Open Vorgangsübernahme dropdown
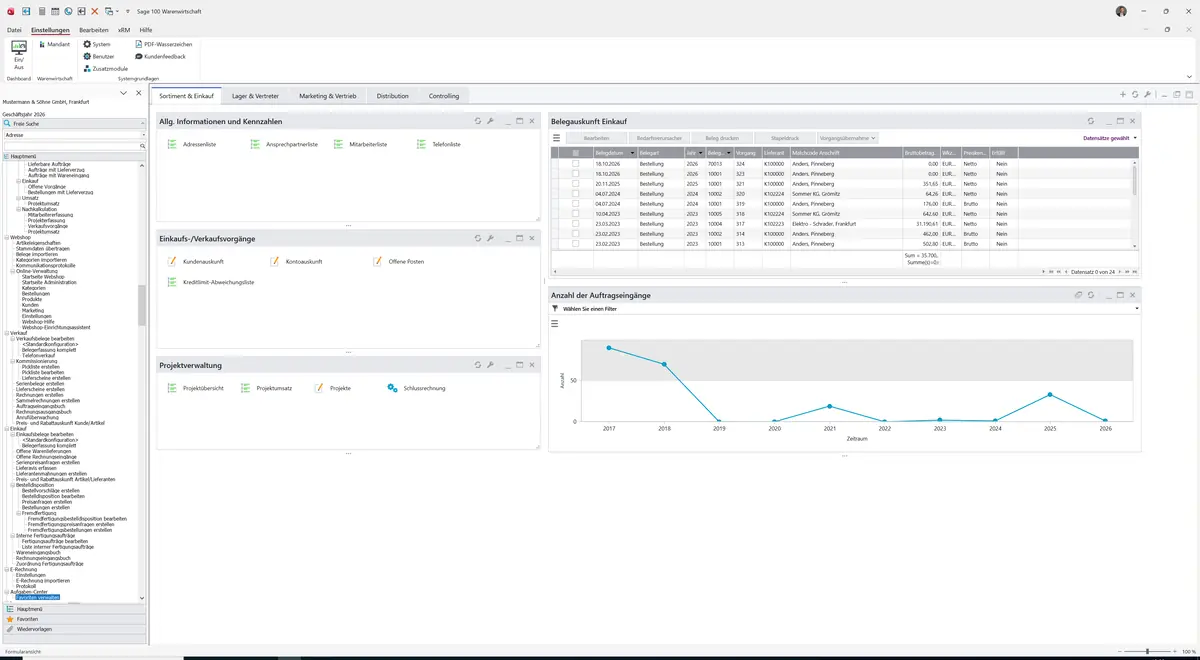 pos(847,138)
